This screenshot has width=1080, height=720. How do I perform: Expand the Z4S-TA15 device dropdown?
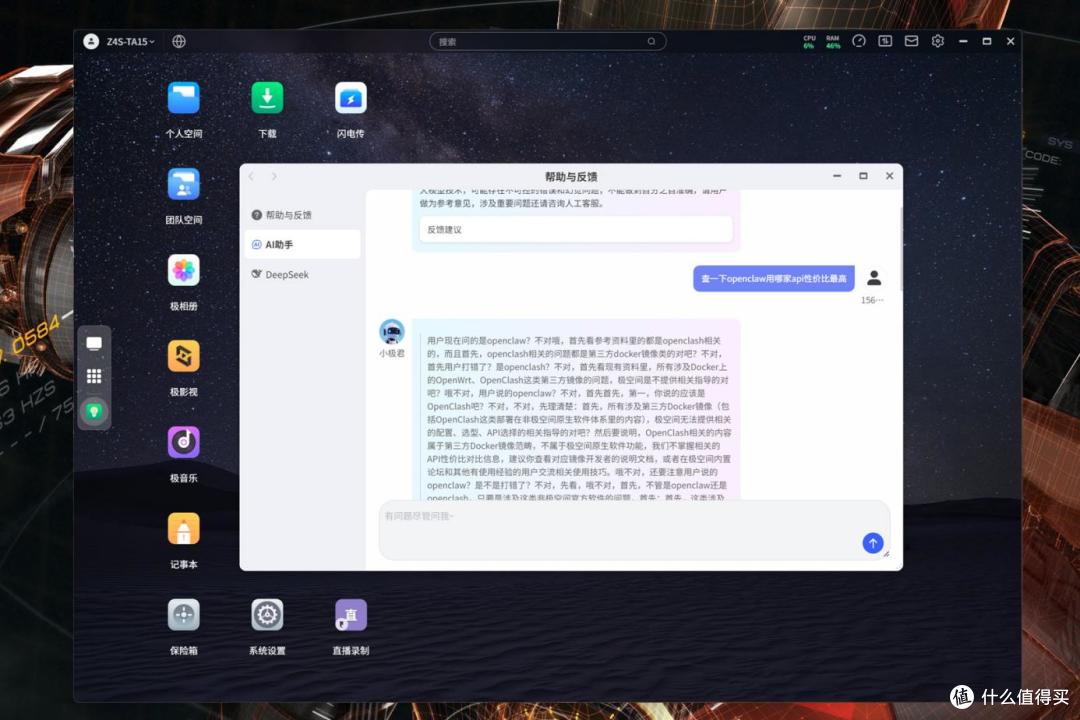[130, 41]
